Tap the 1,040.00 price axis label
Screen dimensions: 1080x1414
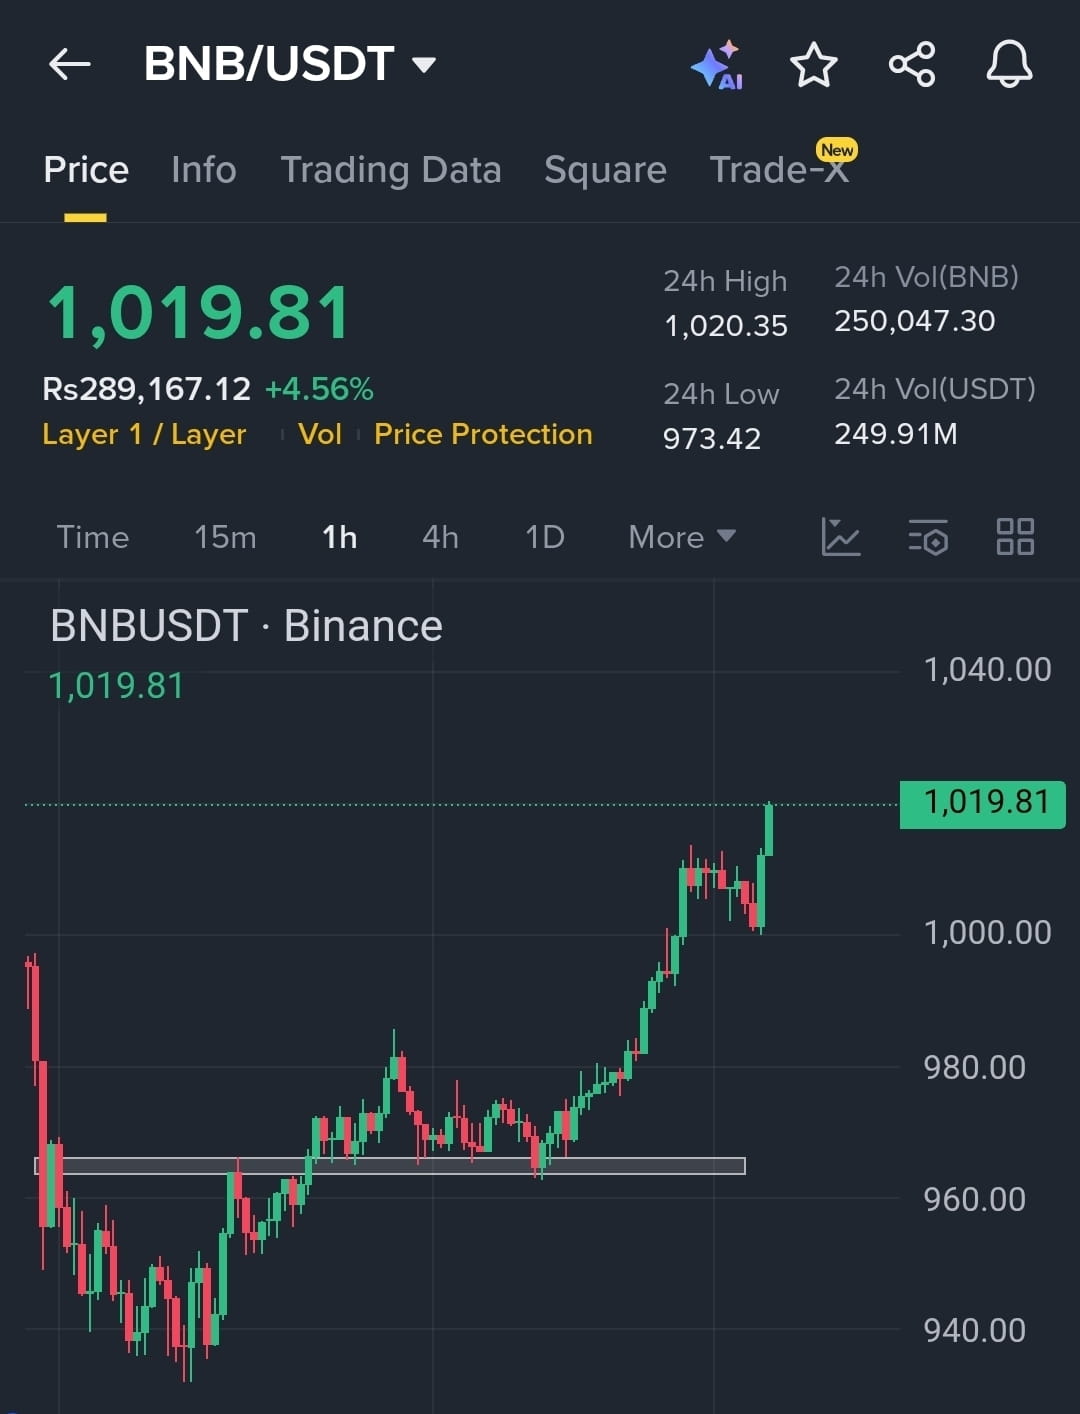point(988,670)
